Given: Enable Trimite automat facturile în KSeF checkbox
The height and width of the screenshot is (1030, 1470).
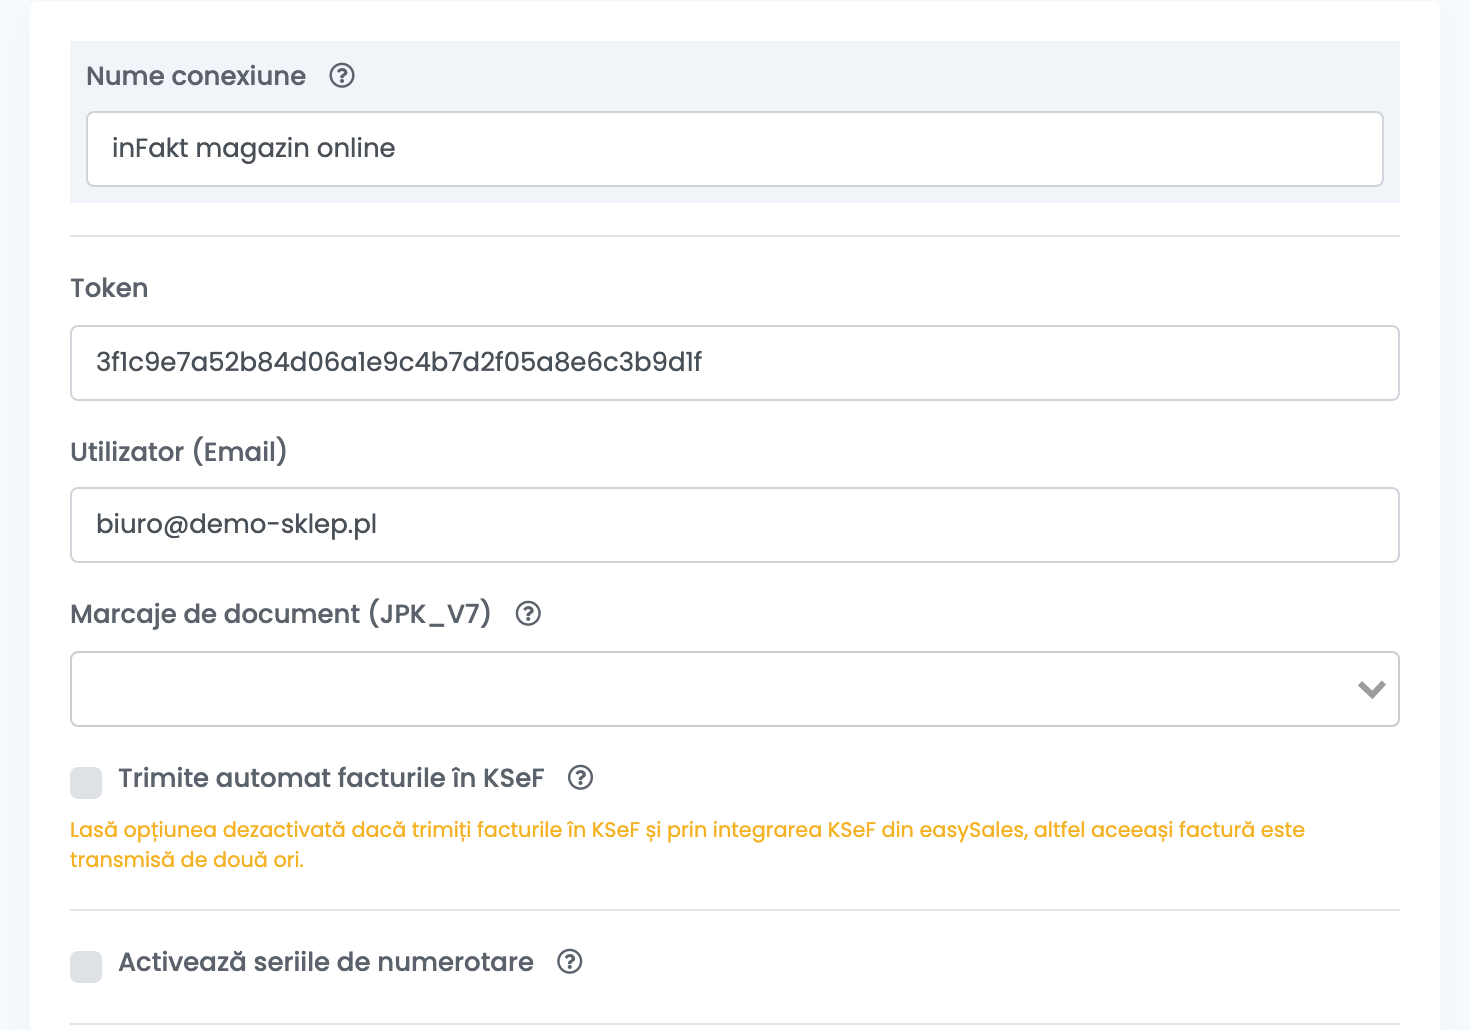Looking at the screenshot, I should coord(86,783).
